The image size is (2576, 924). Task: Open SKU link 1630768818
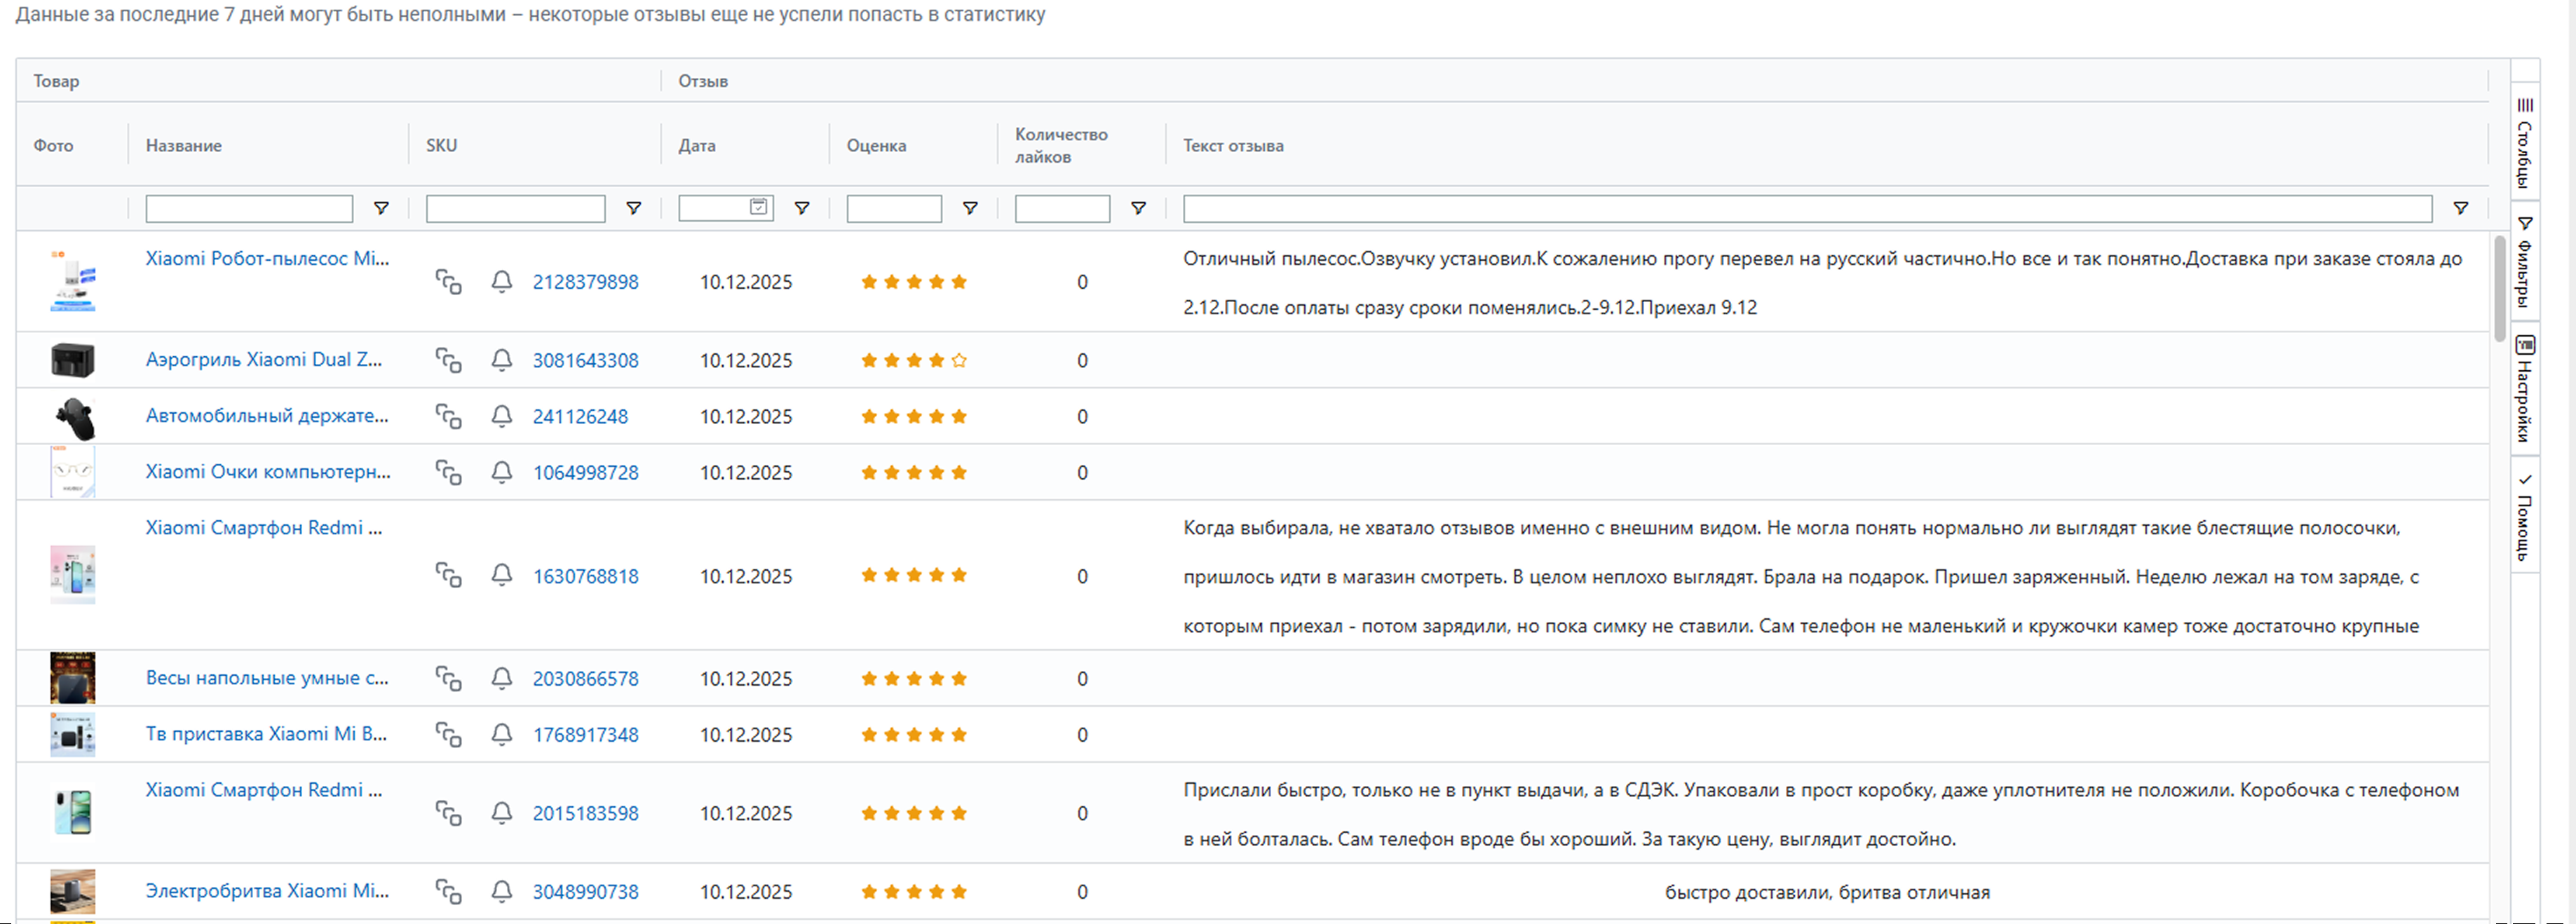coord(585,577)
